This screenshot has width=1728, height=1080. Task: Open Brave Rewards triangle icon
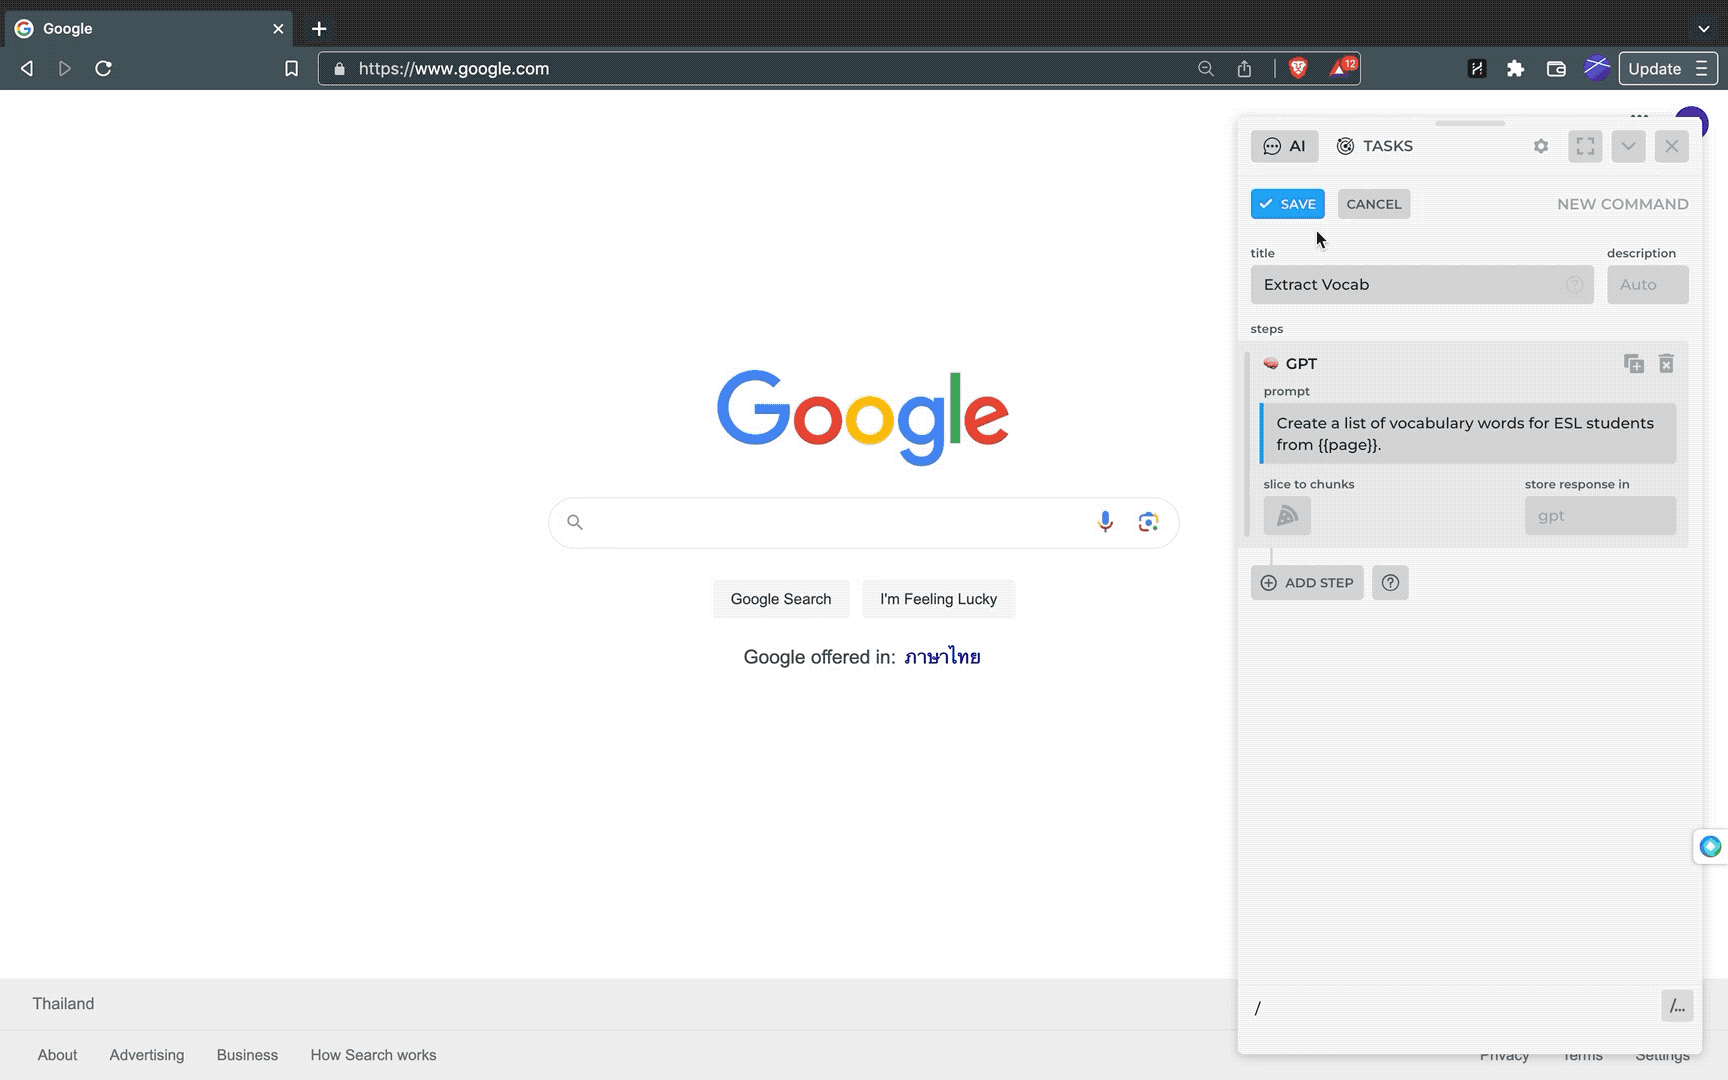[x=1343, y=68]
